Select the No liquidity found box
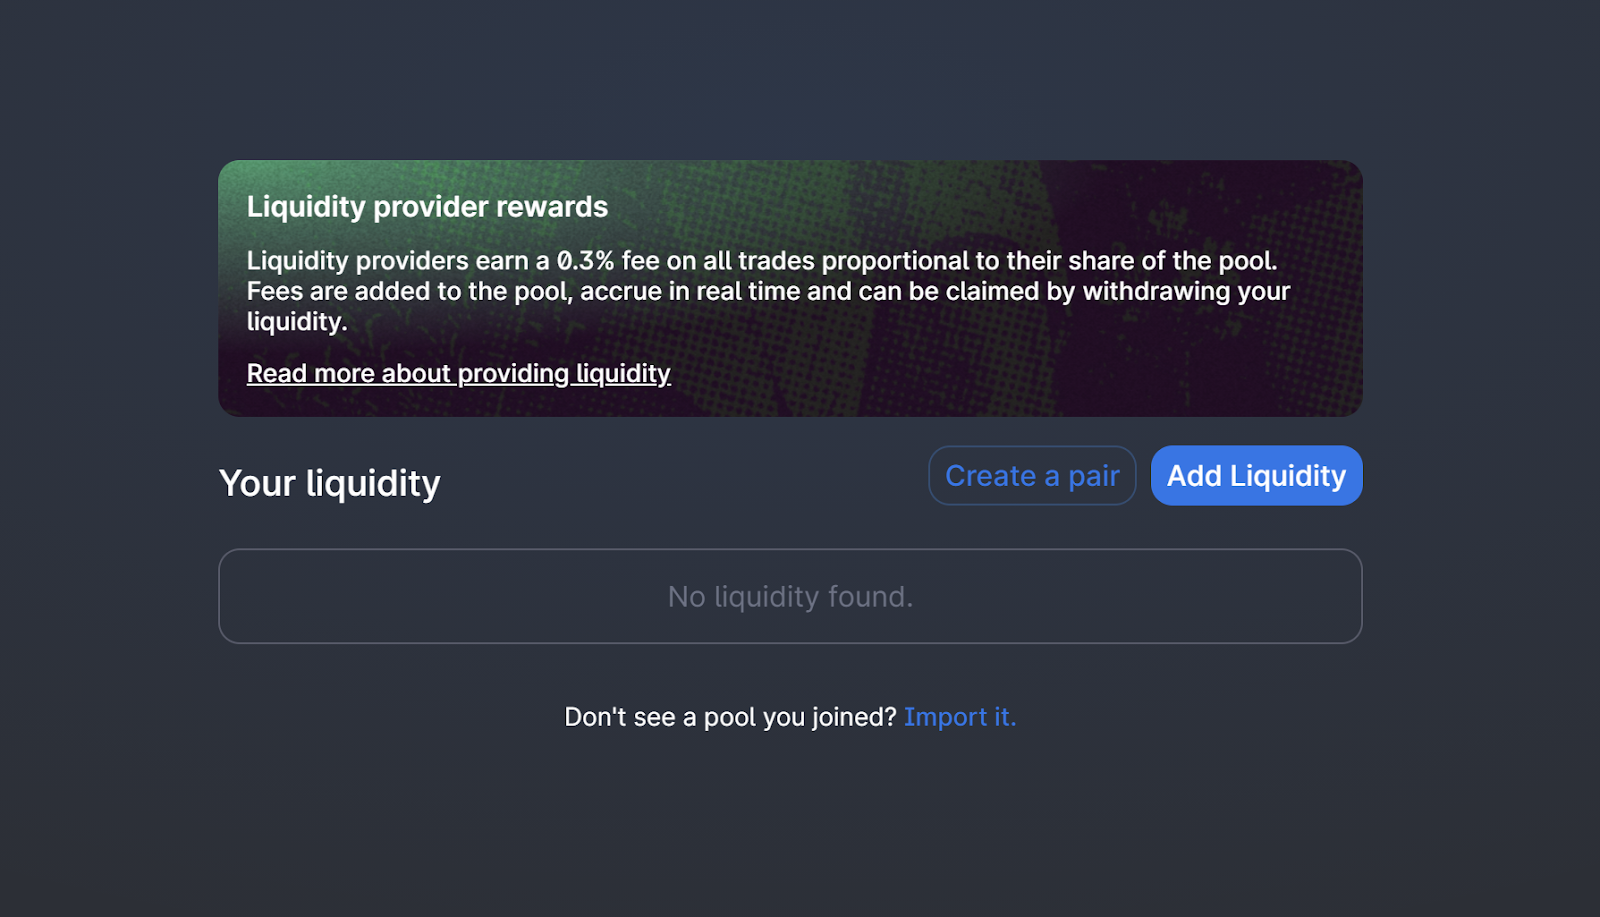Image resolution: width=1600 pixels, height=917 pixels. point(790,596)
